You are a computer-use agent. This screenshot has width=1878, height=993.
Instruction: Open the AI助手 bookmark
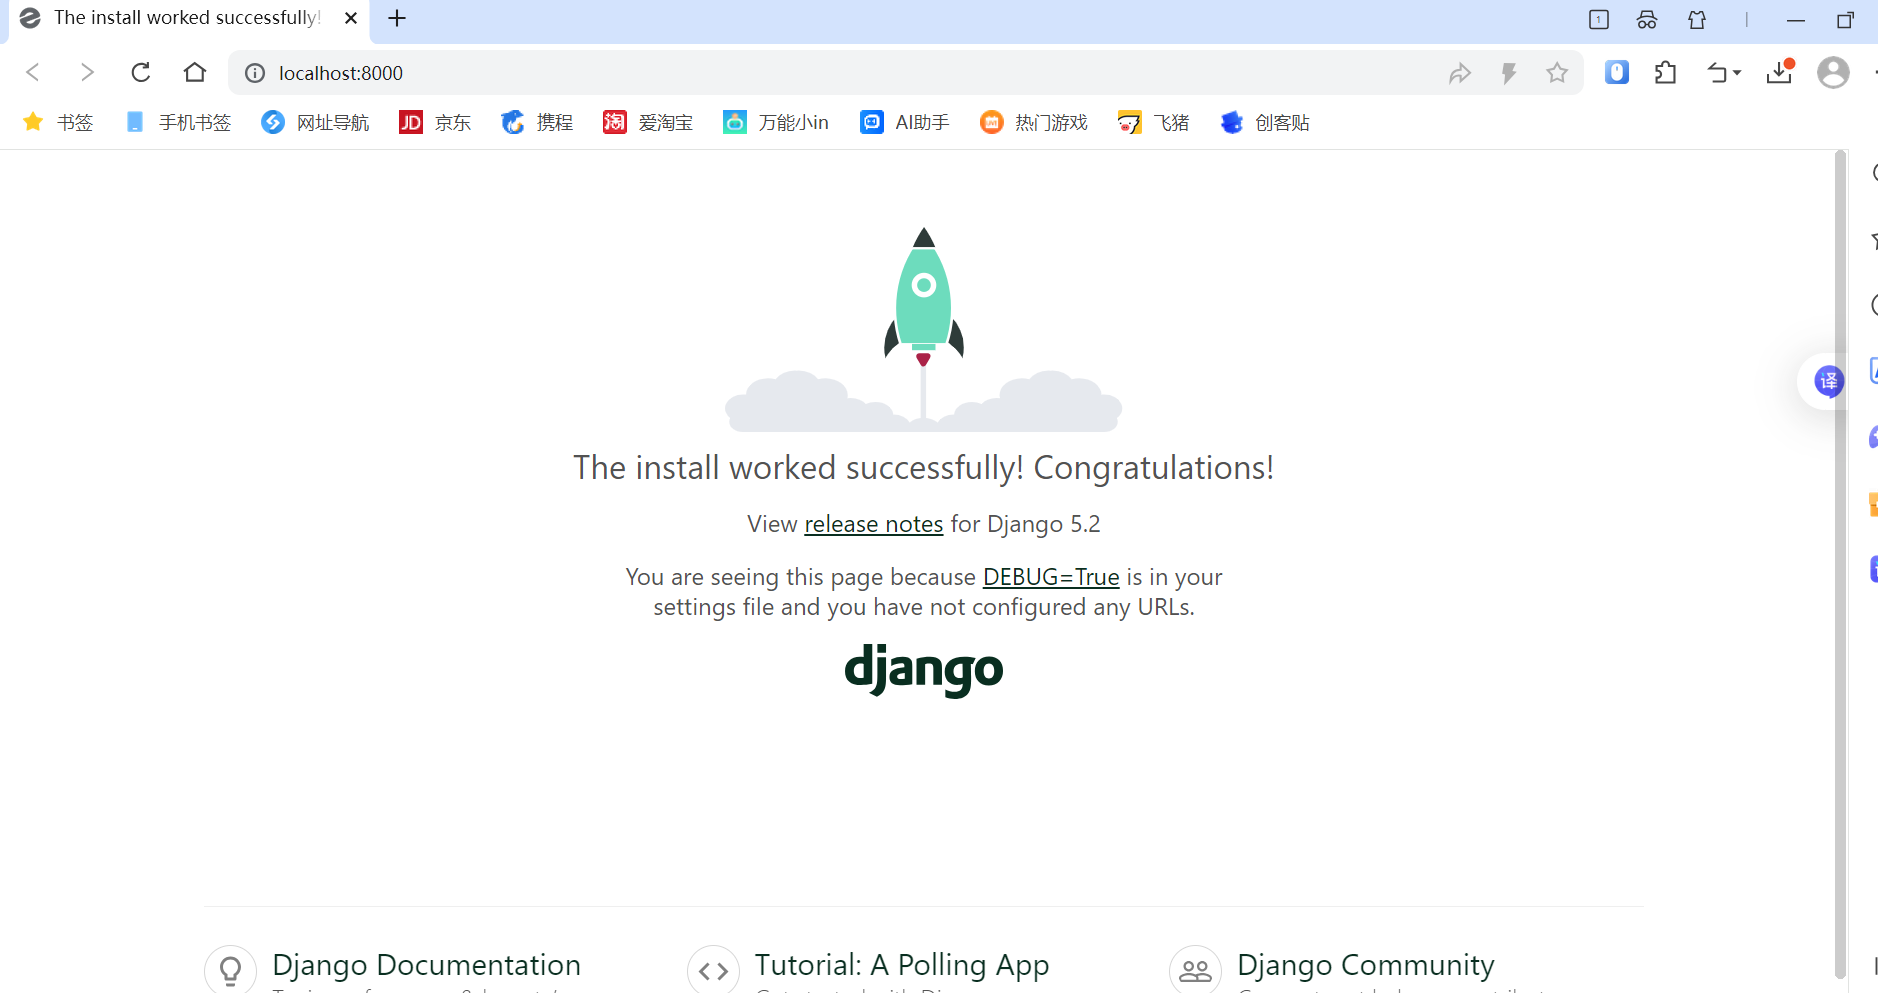[x=904, y=122]
